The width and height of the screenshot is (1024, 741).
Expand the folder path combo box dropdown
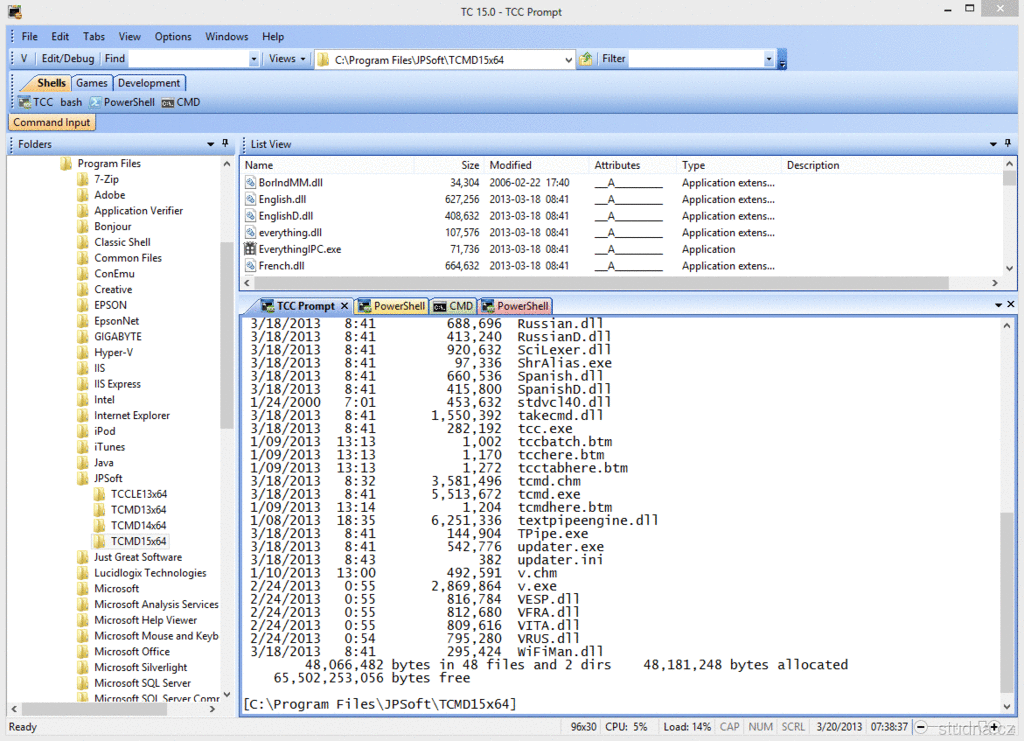(567, 60)
